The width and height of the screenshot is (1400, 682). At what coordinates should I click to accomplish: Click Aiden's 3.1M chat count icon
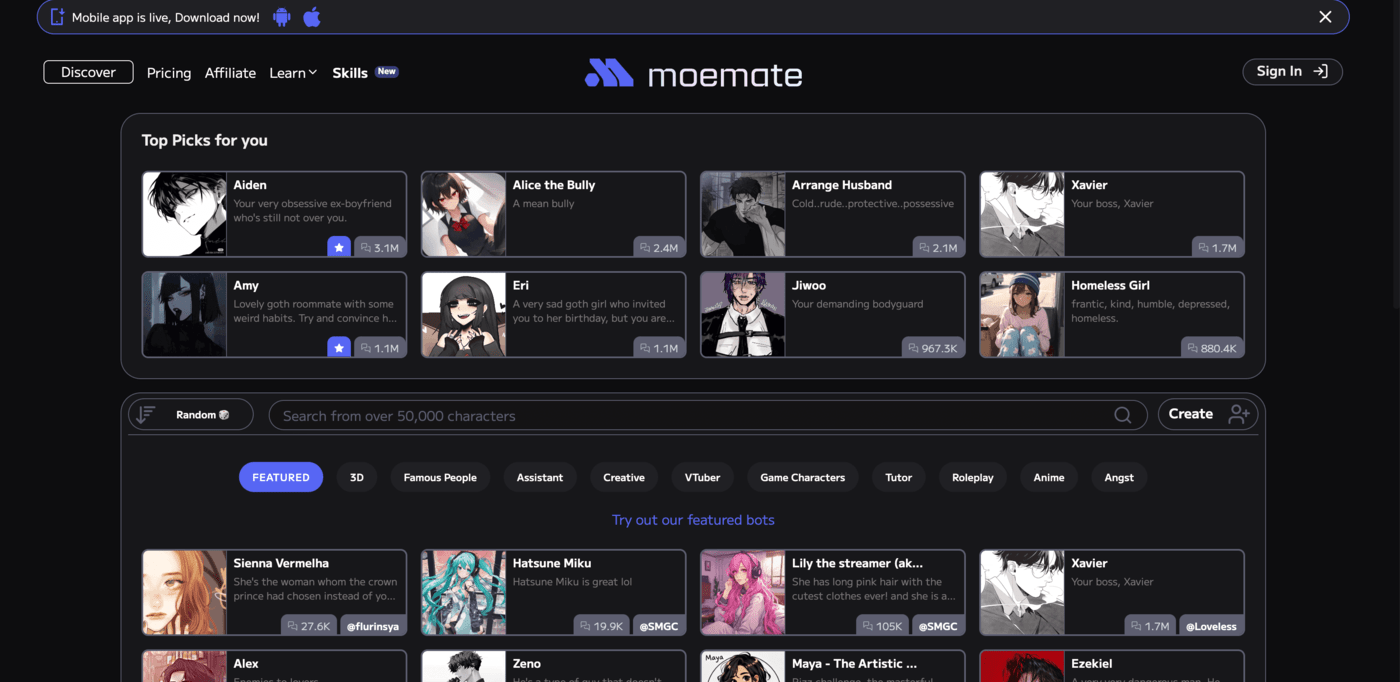point(366,248)
